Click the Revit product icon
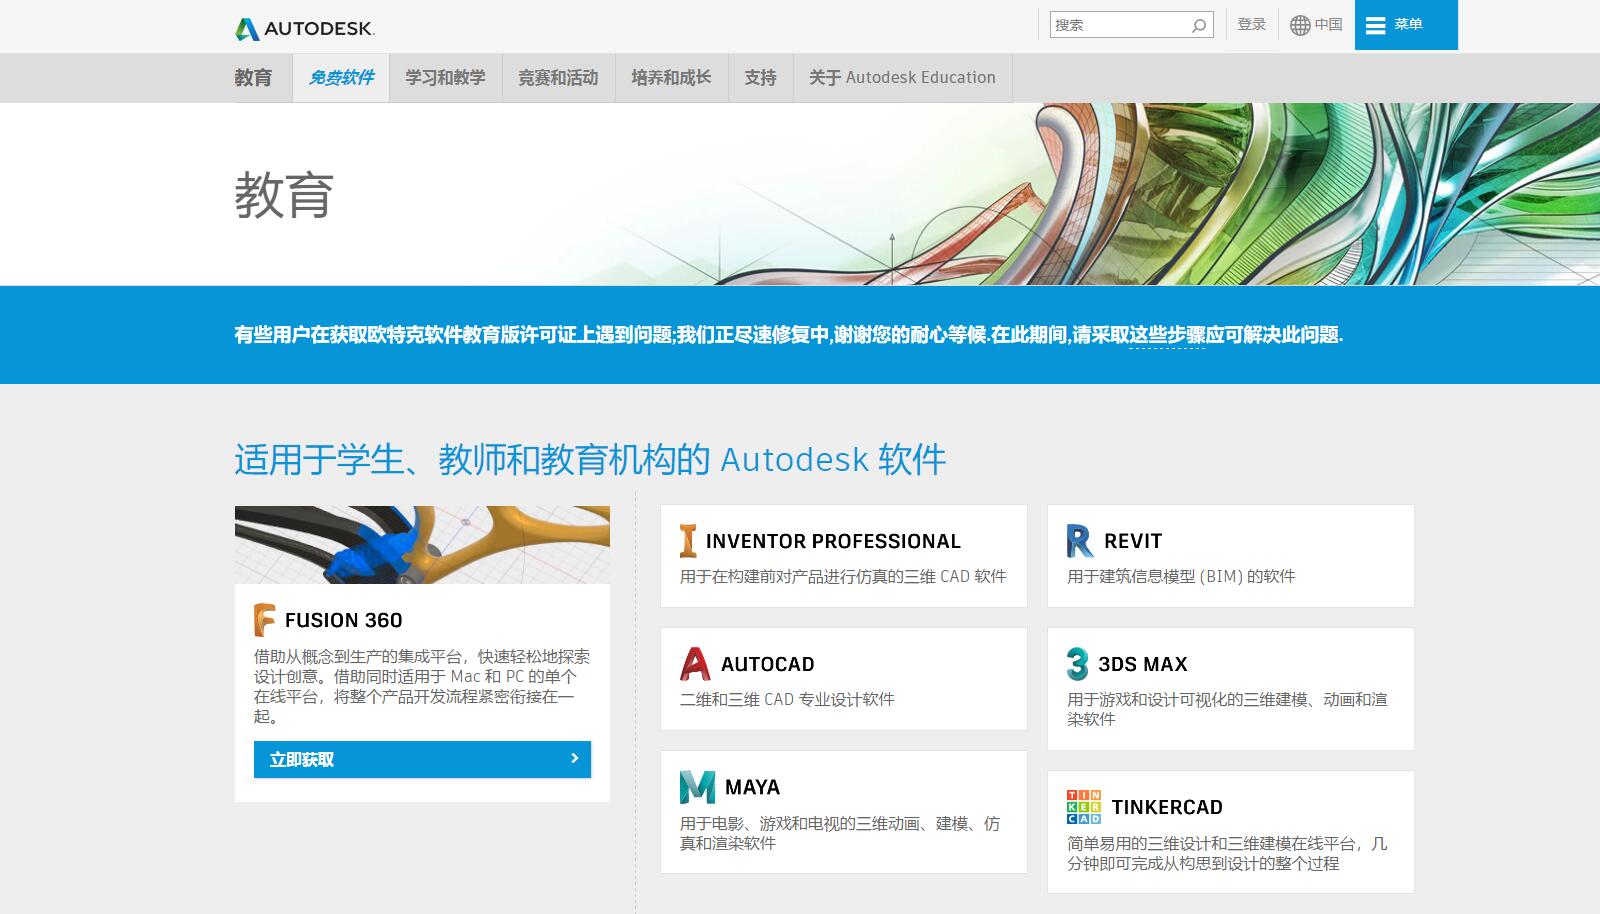This screenshot has width=1600, height=914. (1080, 541)
